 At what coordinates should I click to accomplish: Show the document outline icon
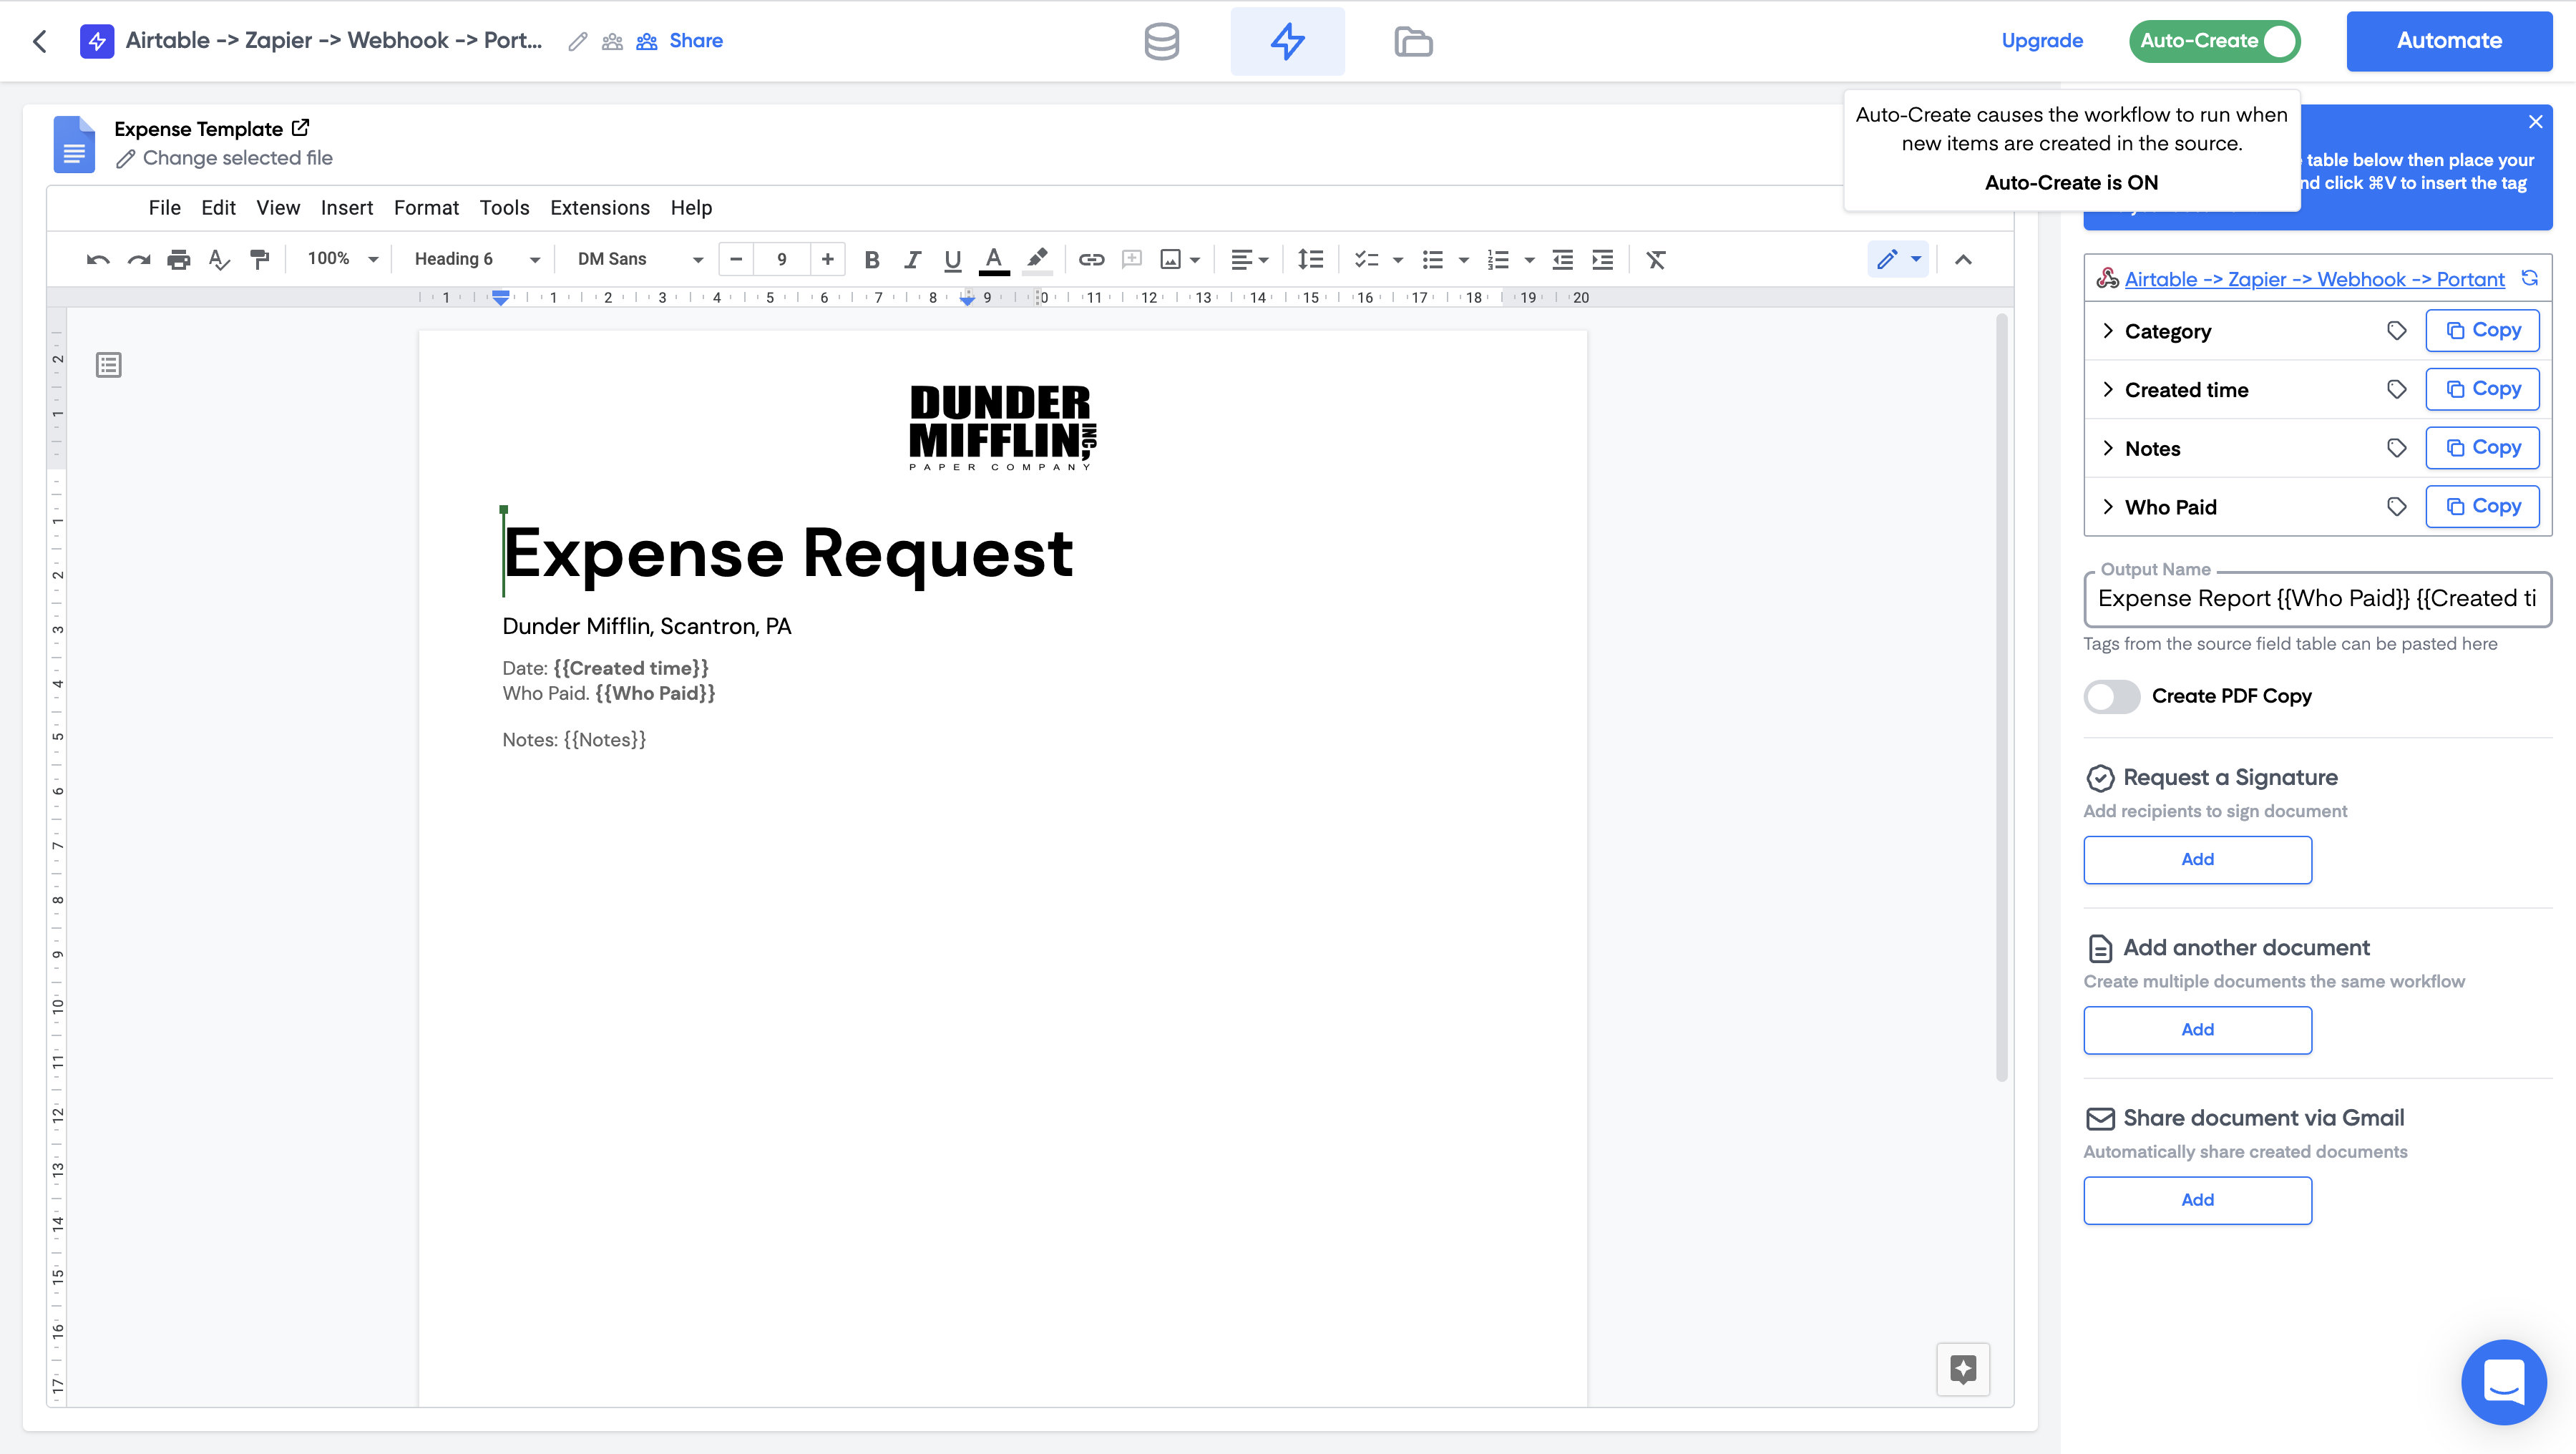coord(109,365)
